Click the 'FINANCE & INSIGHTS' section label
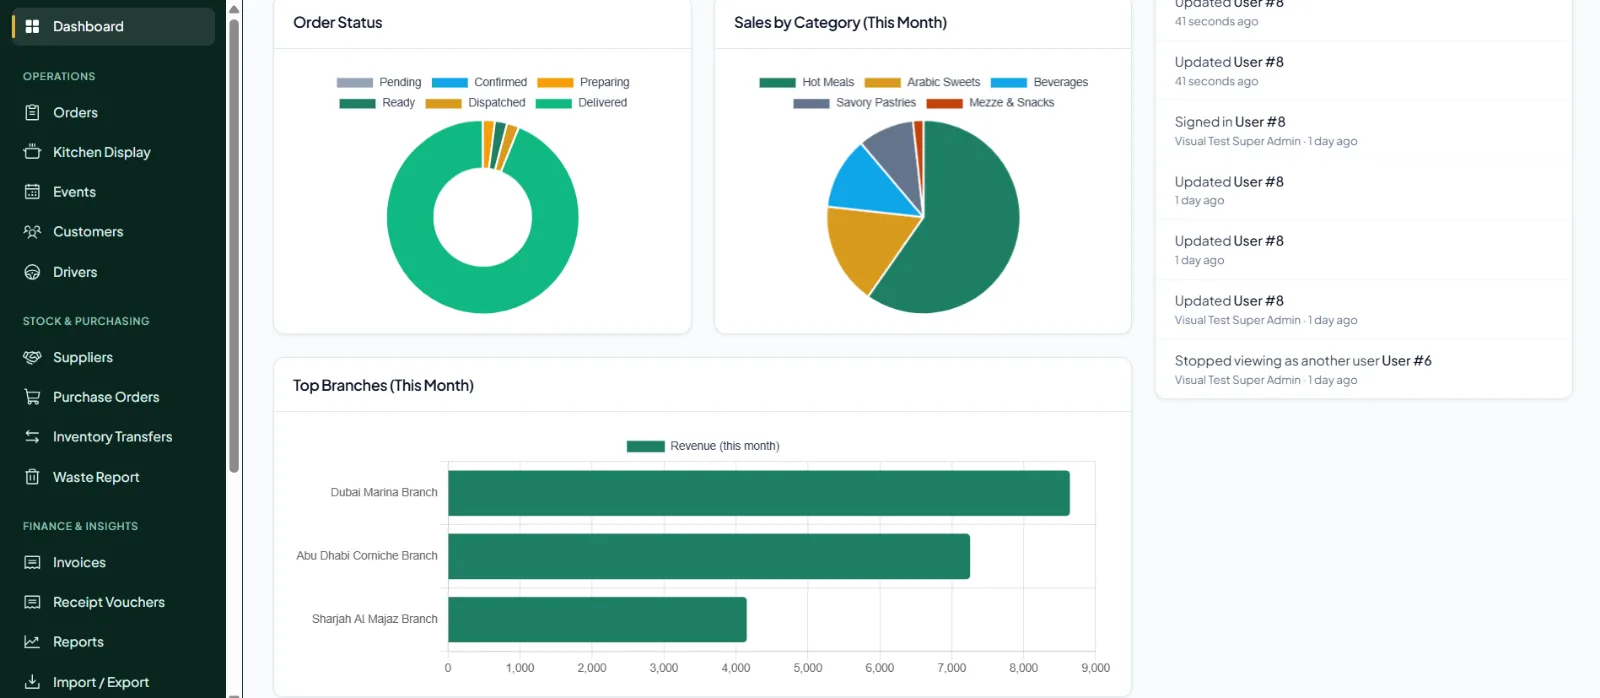 (x=80, y=527)
